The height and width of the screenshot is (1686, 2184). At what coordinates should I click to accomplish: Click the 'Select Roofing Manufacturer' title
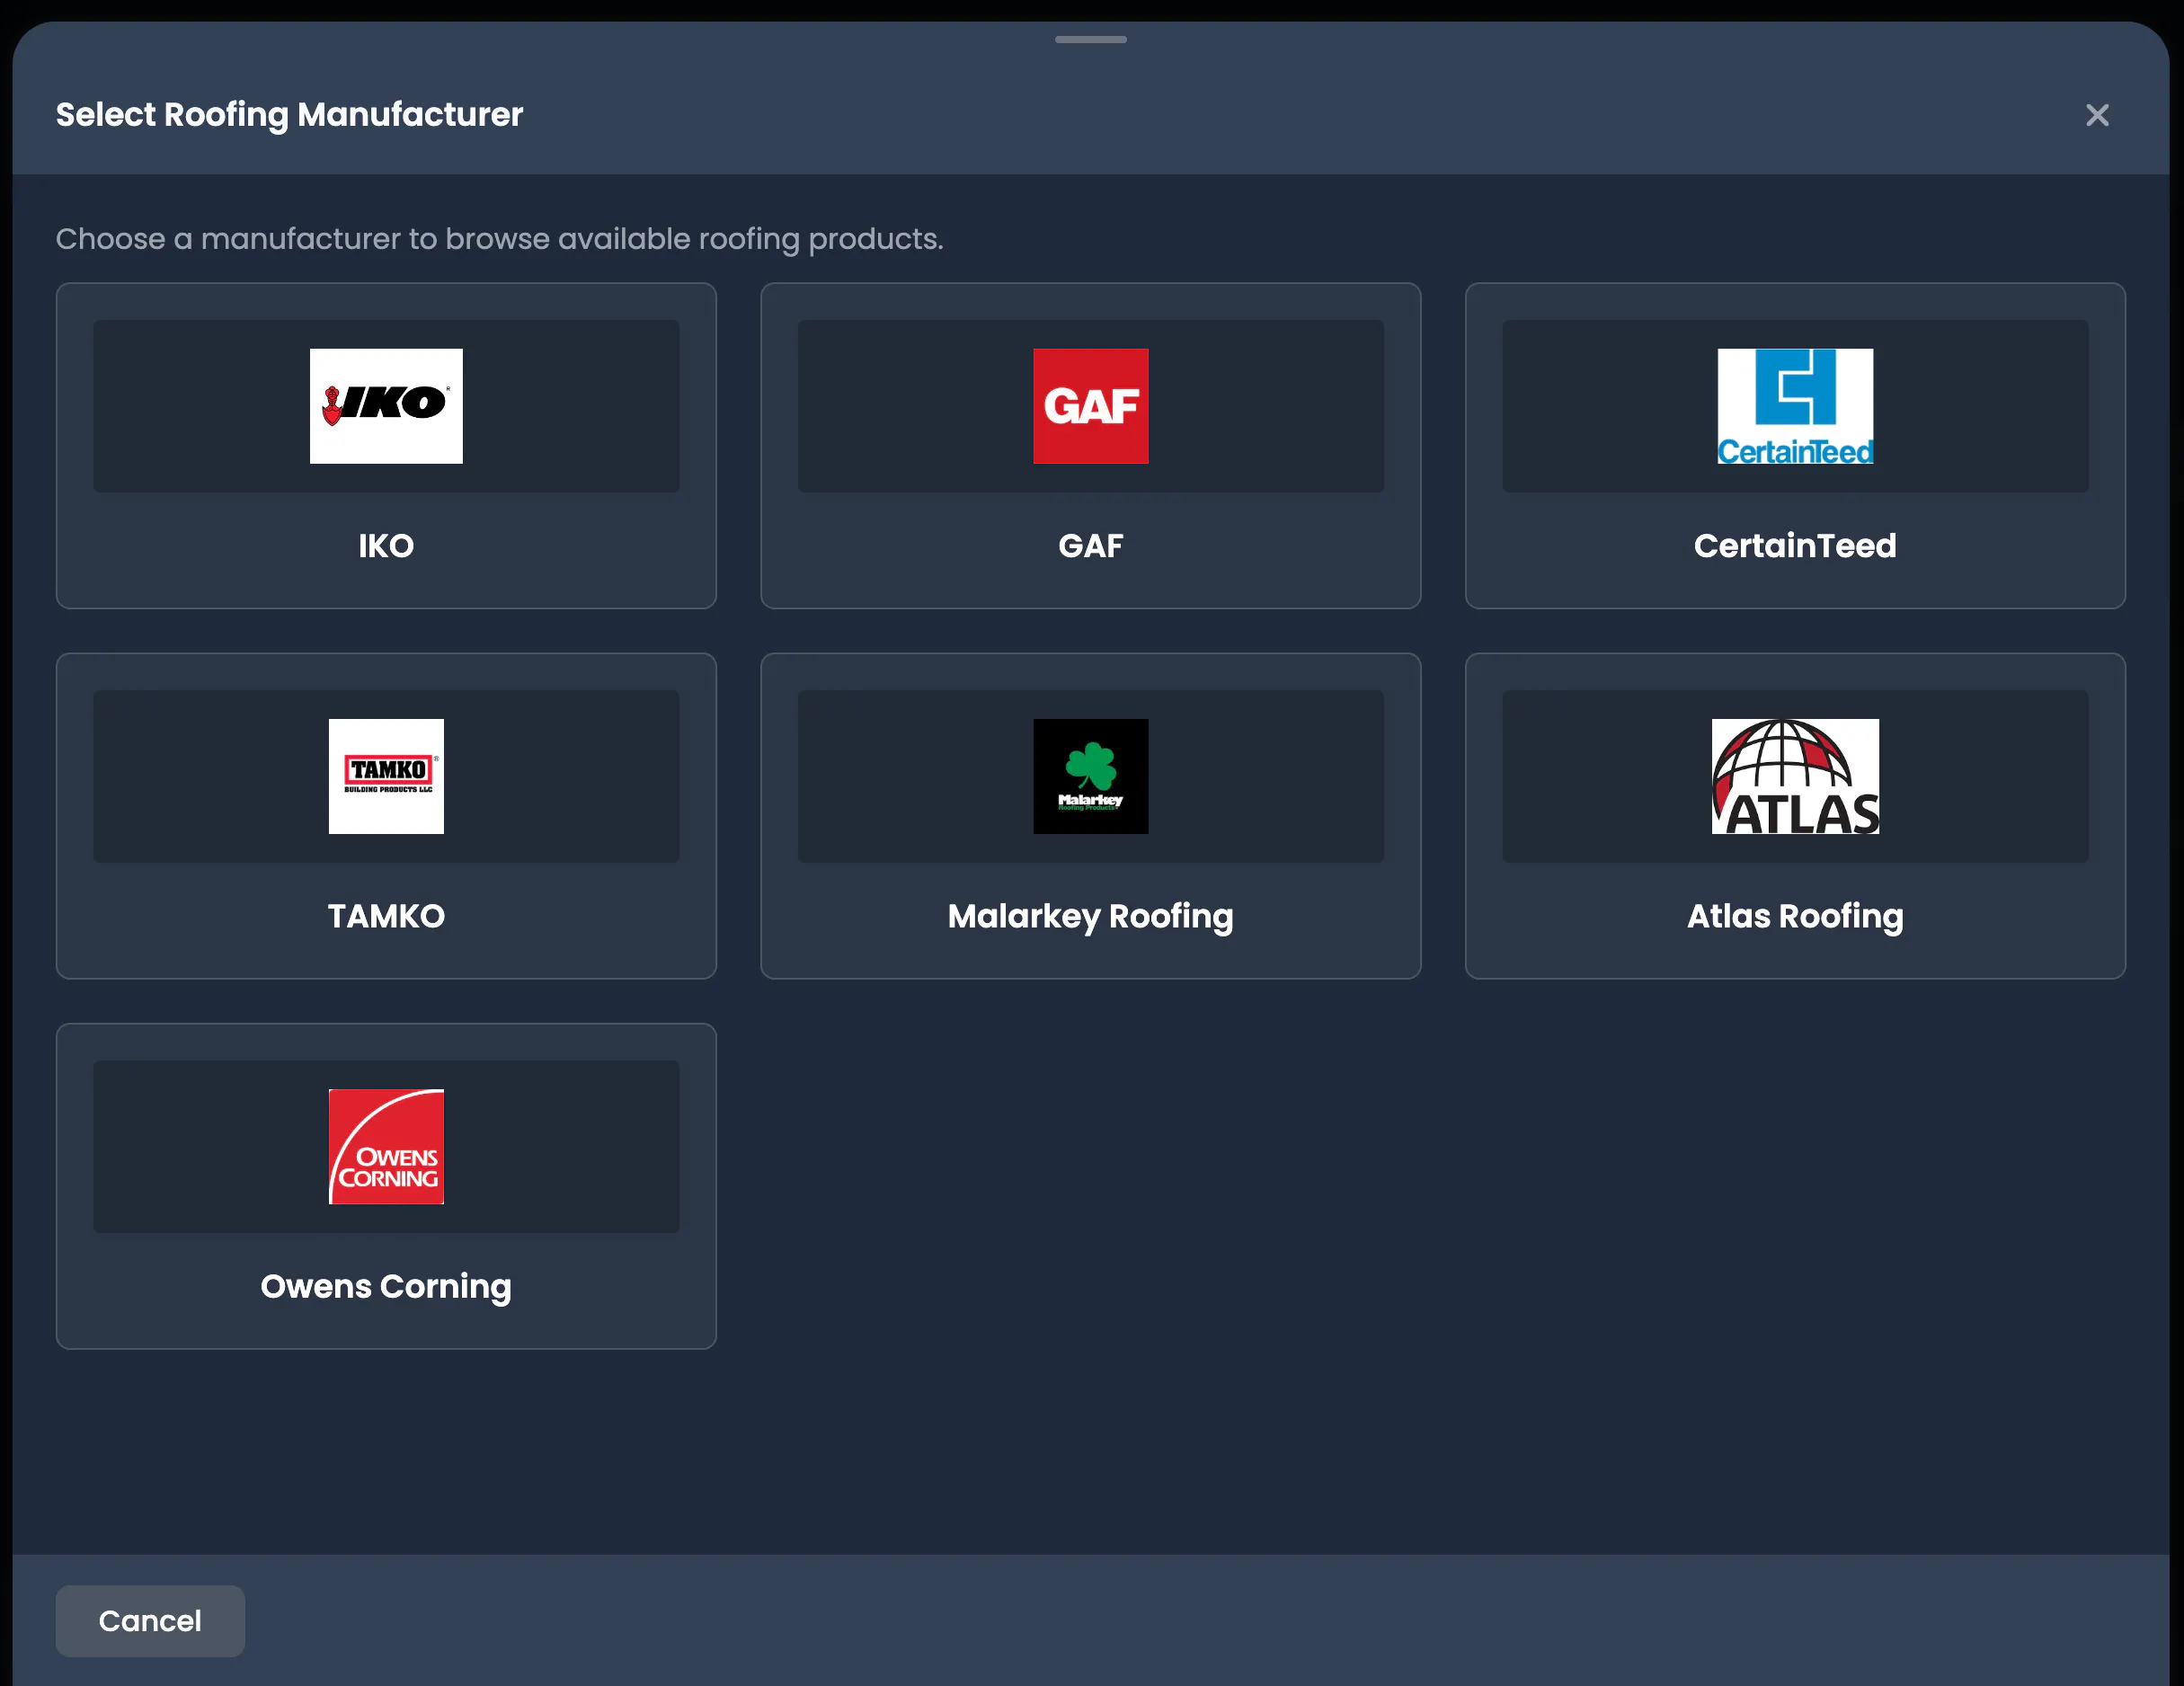click(x=289, y=115)
